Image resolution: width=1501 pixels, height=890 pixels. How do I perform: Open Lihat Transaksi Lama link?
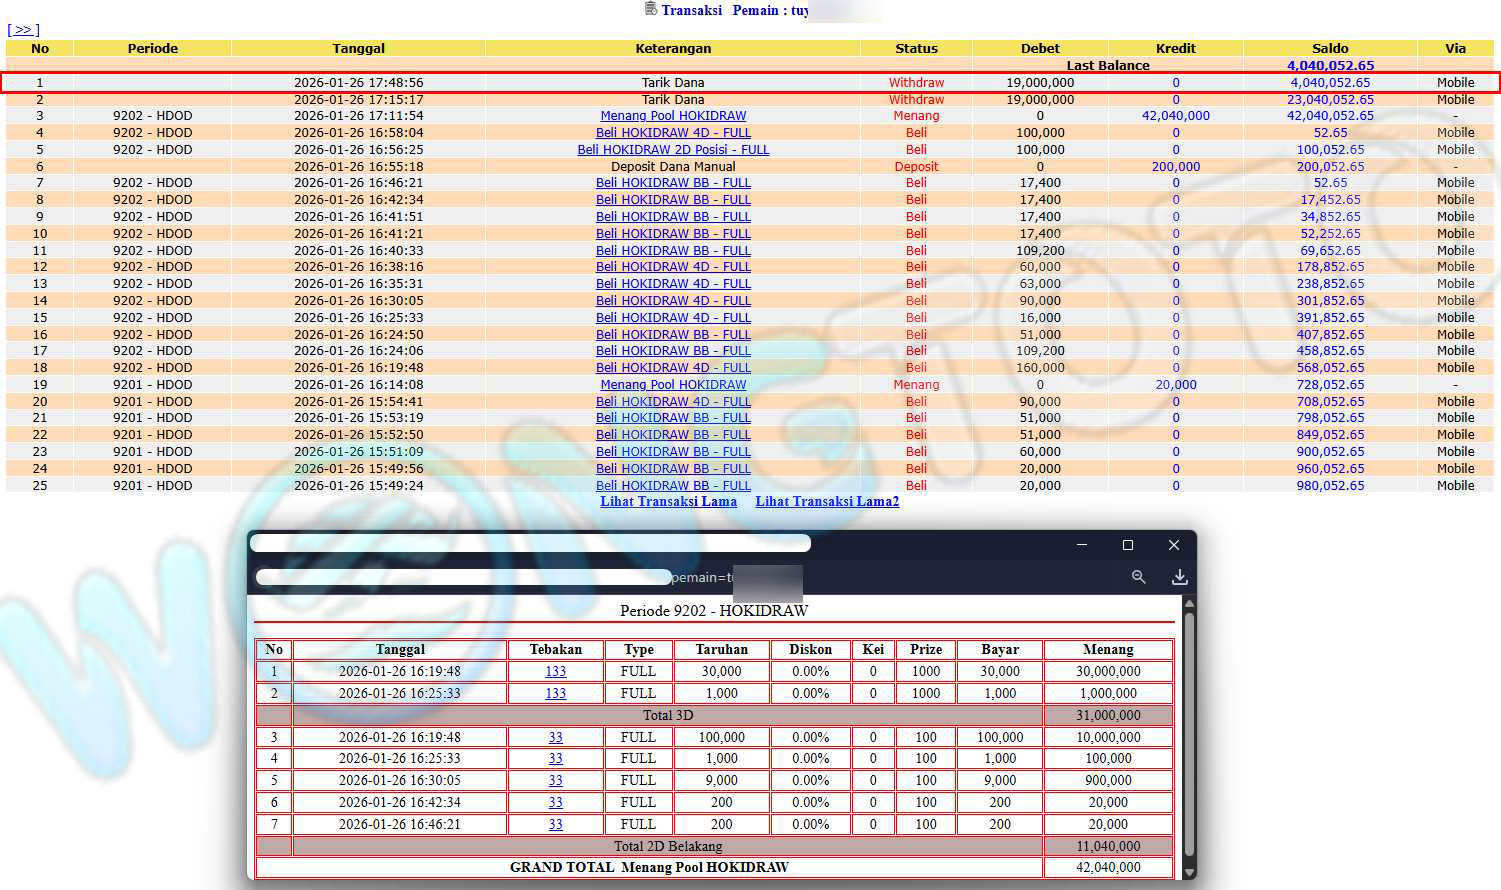pos(668,502)
